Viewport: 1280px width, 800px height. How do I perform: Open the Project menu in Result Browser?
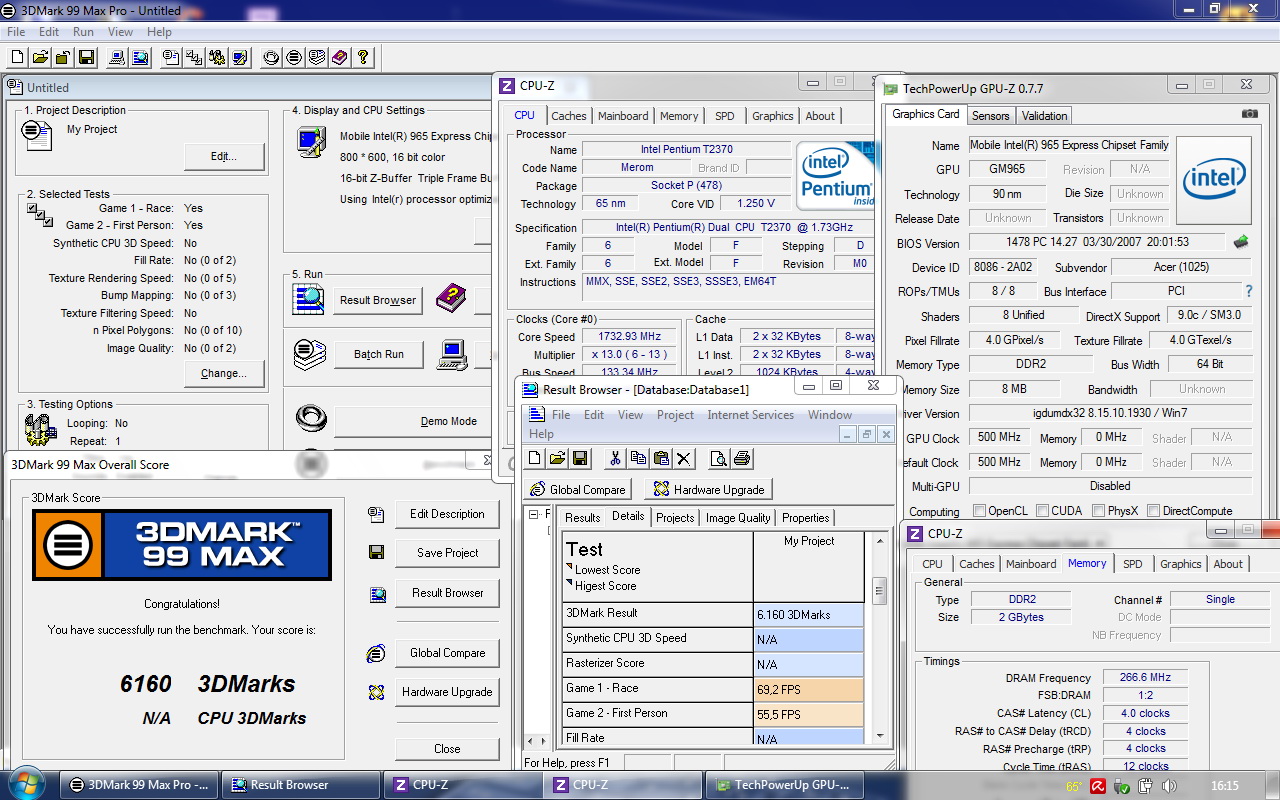coord(675,415)
